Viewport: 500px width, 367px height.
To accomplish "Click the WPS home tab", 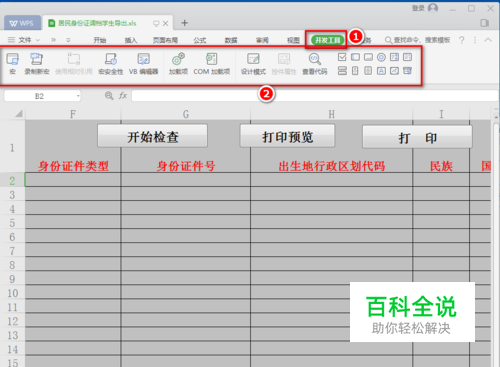I will coord(22,23).
